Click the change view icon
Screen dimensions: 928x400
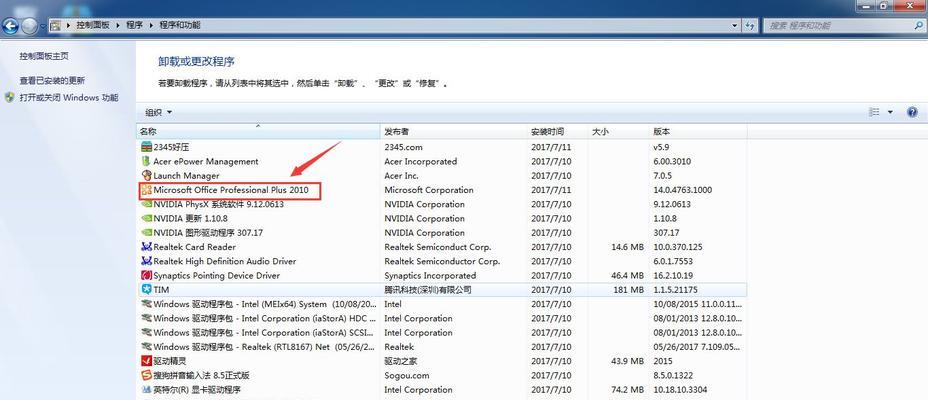click(x=874, y=112)
